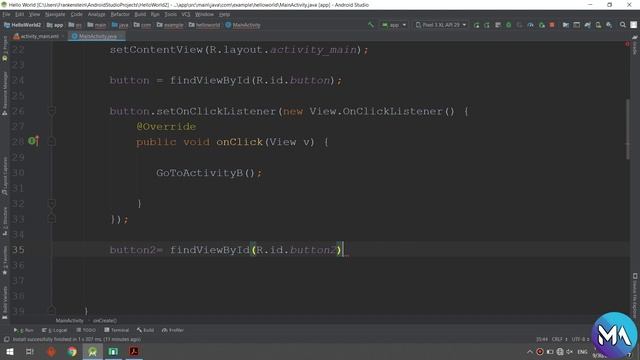640x360 pixels.
Task: Click the fold end marker at line 32
Action: (x=52, y=203)
